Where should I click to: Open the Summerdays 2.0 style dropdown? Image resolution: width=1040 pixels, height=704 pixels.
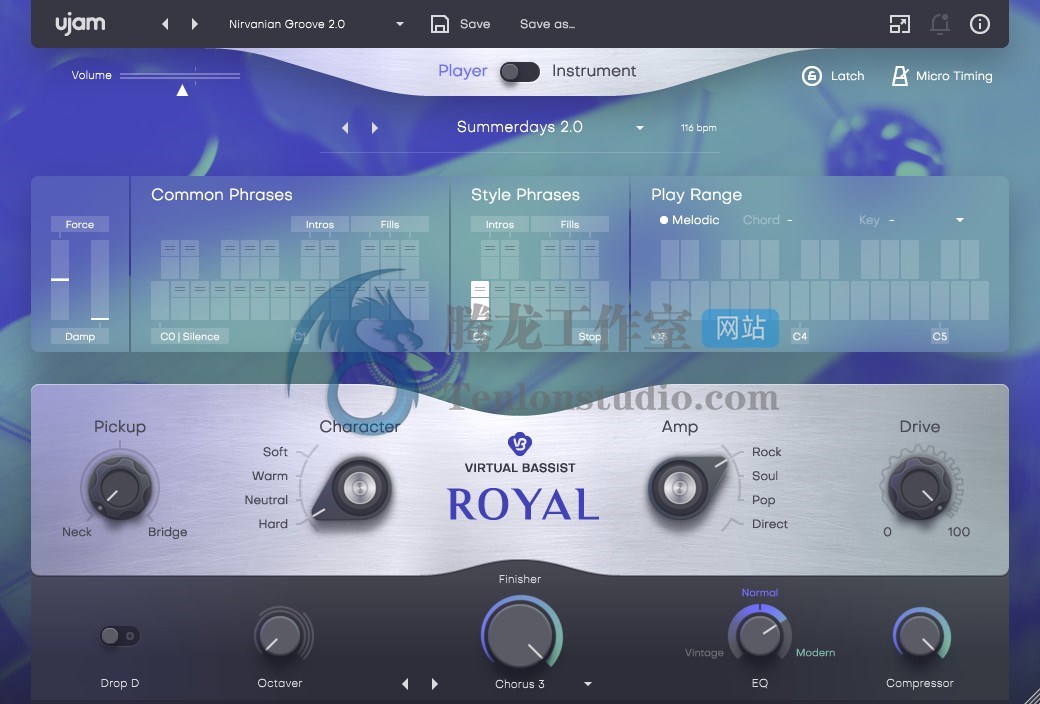pos(639,127)
